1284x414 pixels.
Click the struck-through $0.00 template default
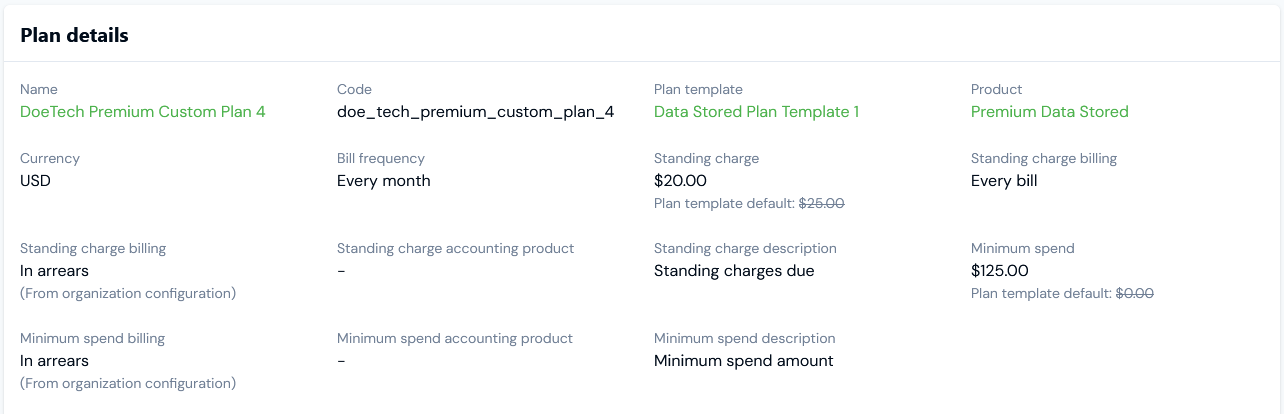1134,293
